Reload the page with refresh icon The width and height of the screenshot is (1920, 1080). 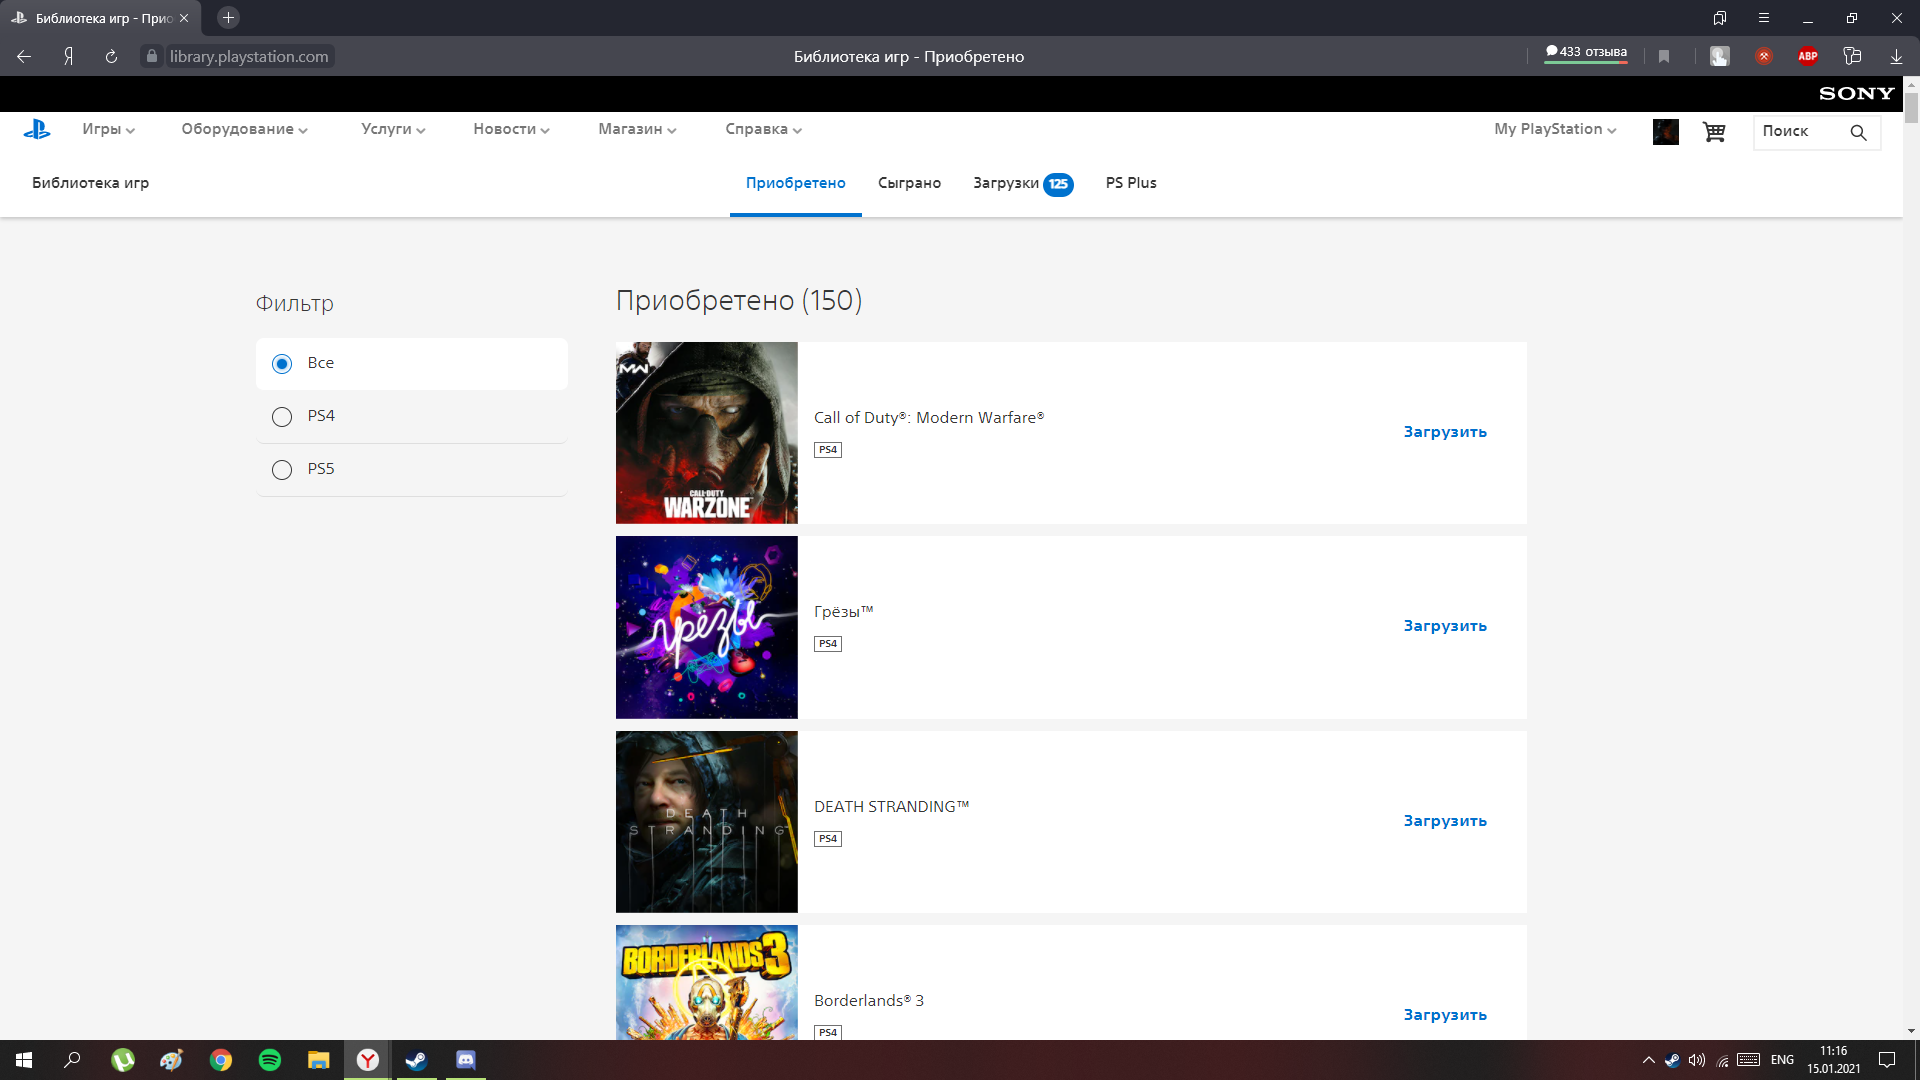coord(111,56)
